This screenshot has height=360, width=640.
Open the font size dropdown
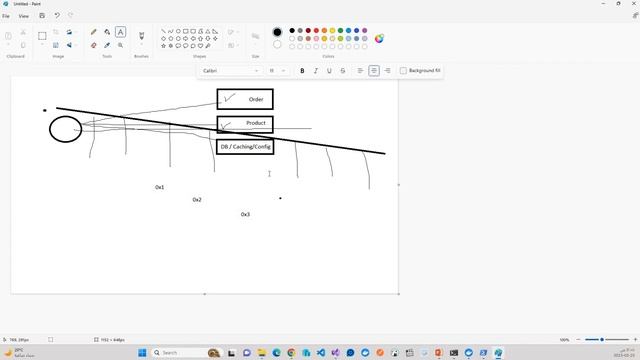278,71
